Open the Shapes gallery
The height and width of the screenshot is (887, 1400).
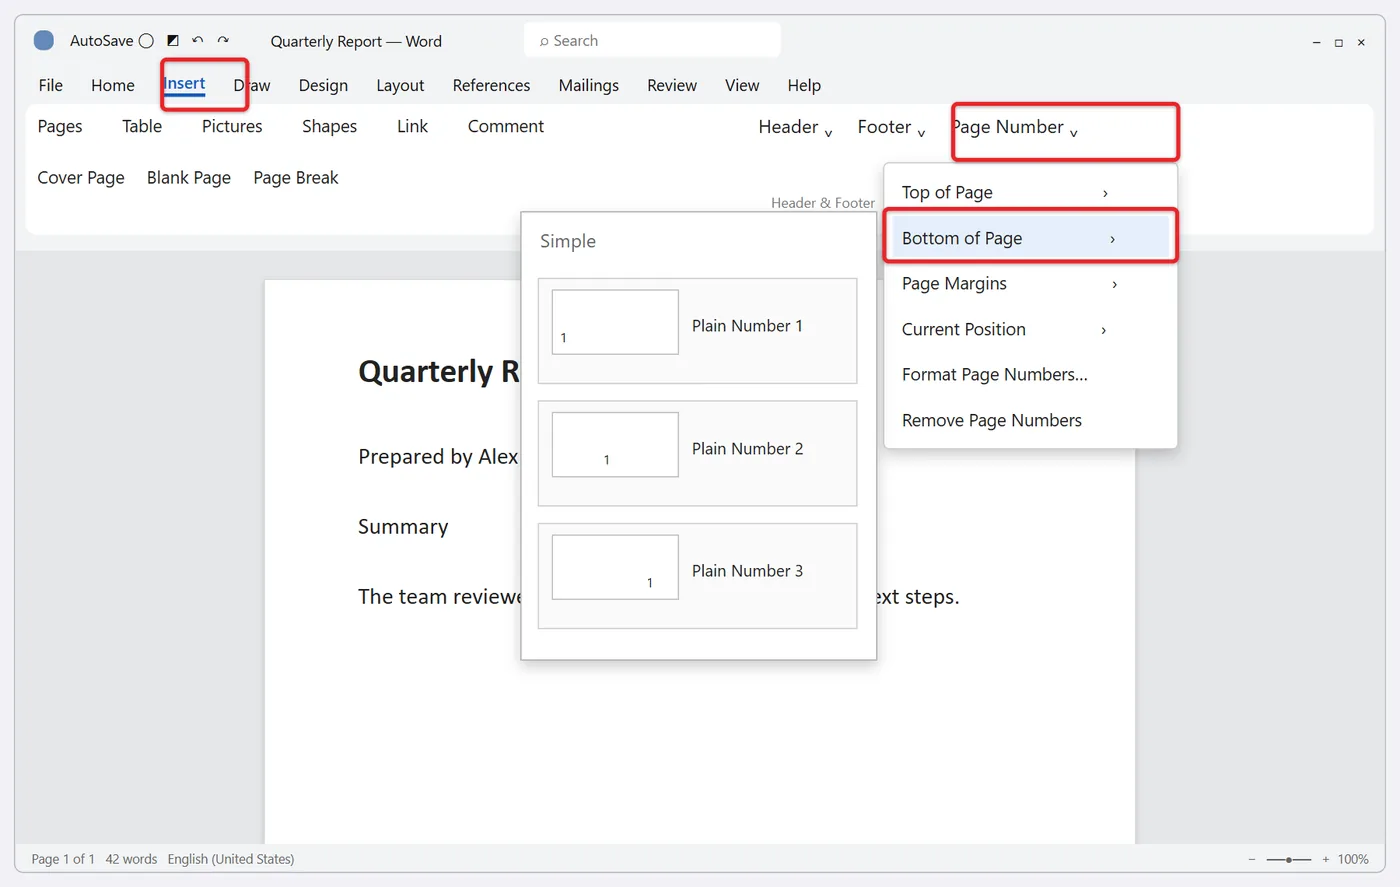click(x=330, y=127)
